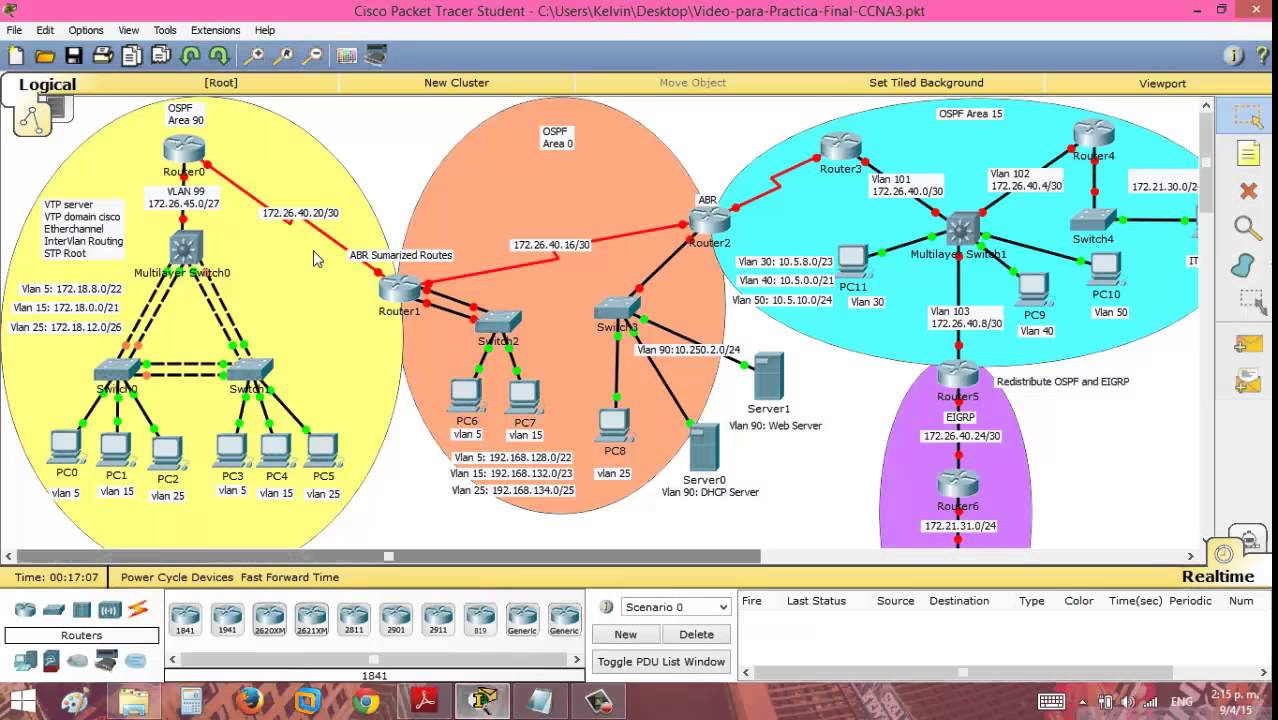
Task: Click Fast Forward Time
Action: (289, 577)
